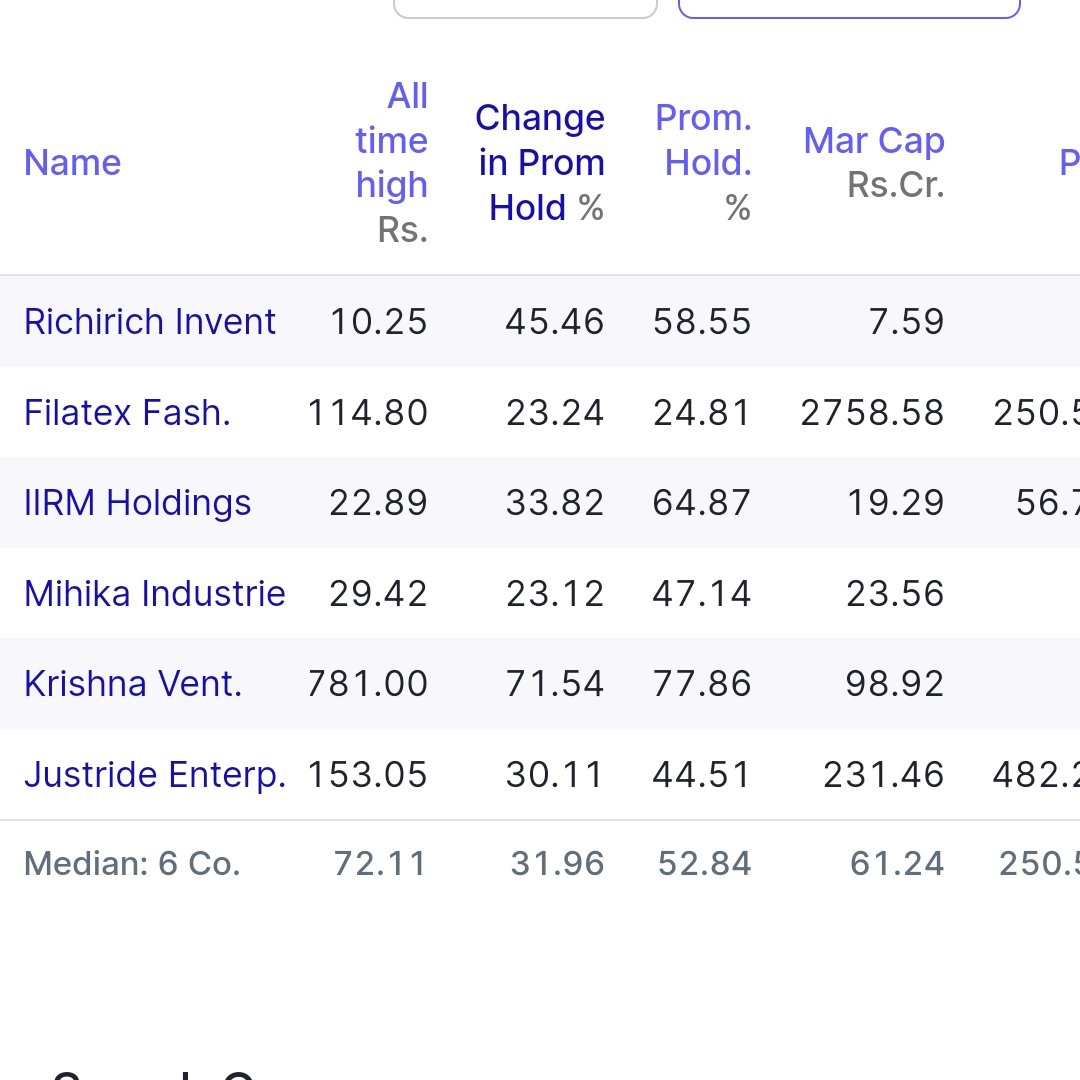The width and height of the screenshot is (1080, 1080).
Task: Open the Mihika Industrie company link
Action: [154, 593]
